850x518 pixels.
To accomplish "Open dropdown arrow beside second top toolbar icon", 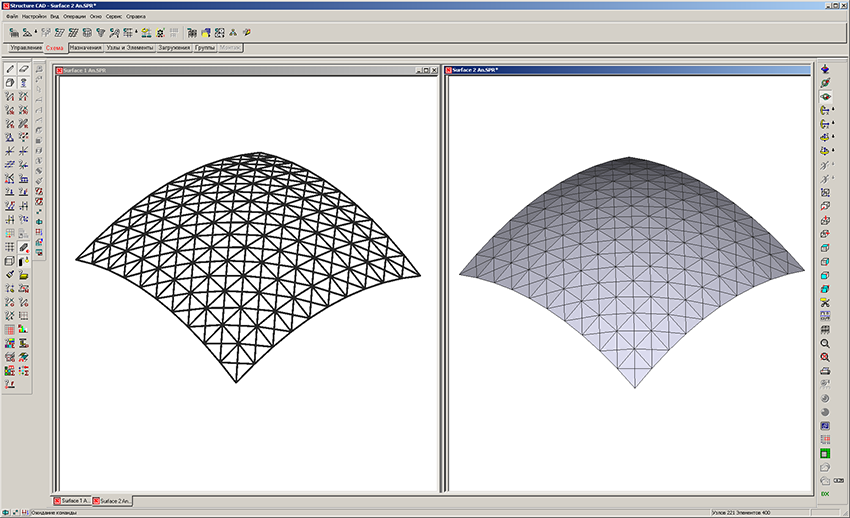I will coord(37,32).
